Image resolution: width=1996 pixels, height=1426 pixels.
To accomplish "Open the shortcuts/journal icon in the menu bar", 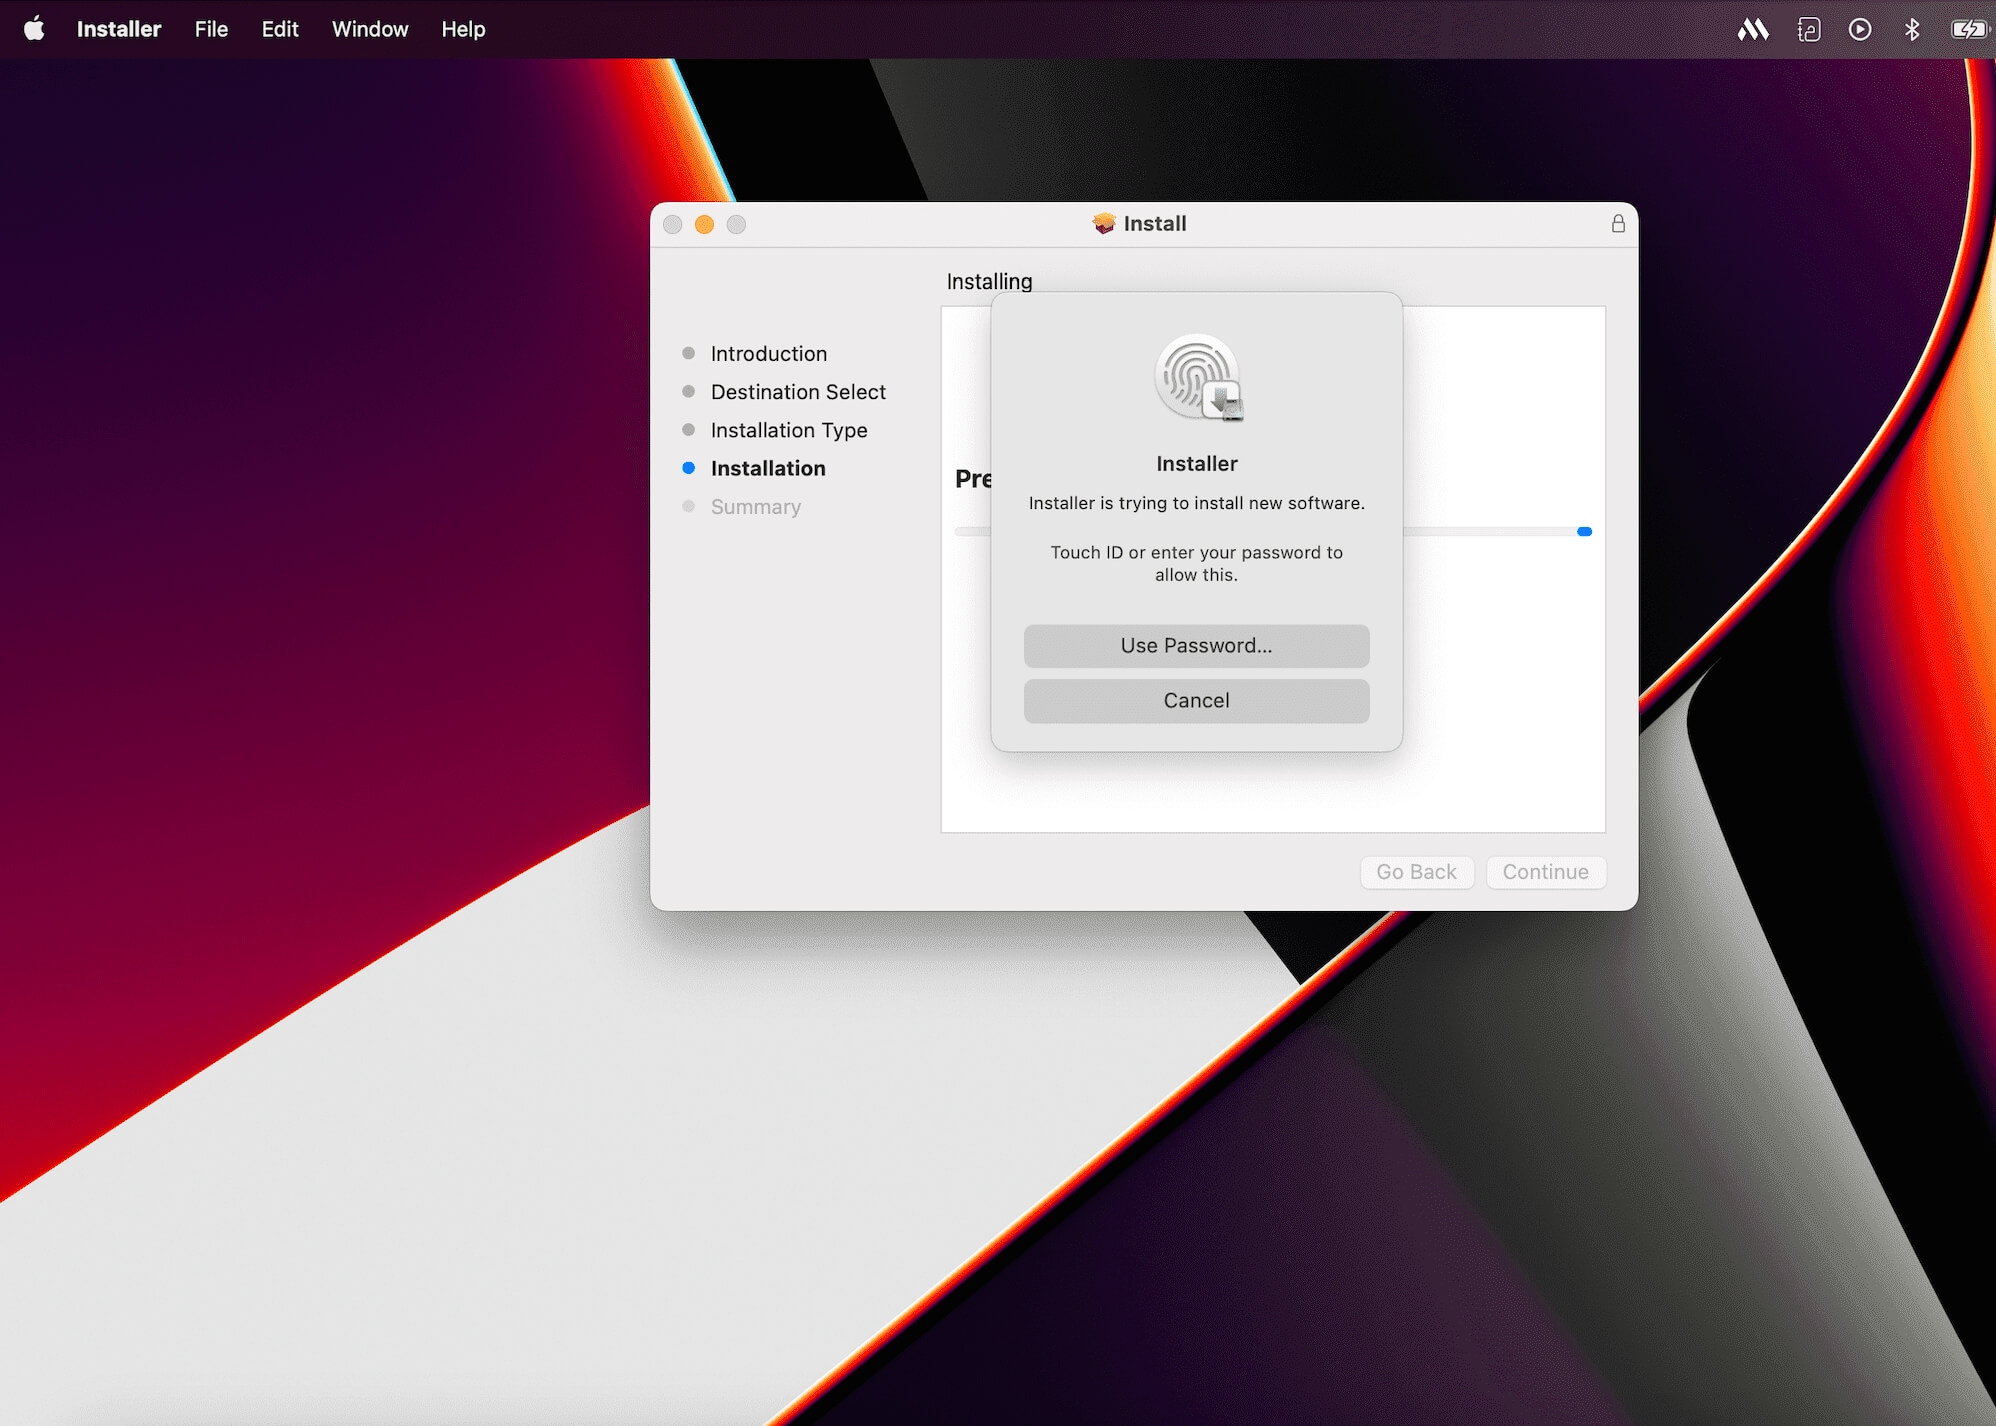I will click(1809, 29).
